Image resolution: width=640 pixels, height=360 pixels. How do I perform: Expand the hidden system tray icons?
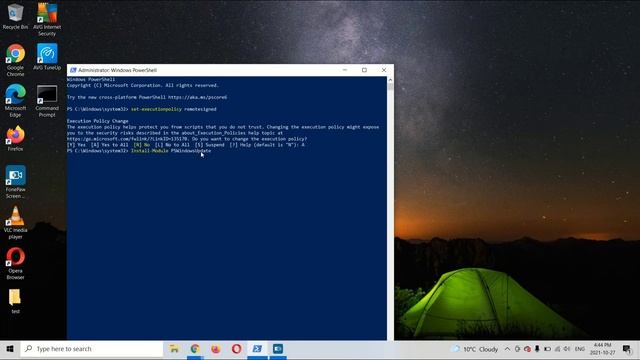(x=507, y=349)
